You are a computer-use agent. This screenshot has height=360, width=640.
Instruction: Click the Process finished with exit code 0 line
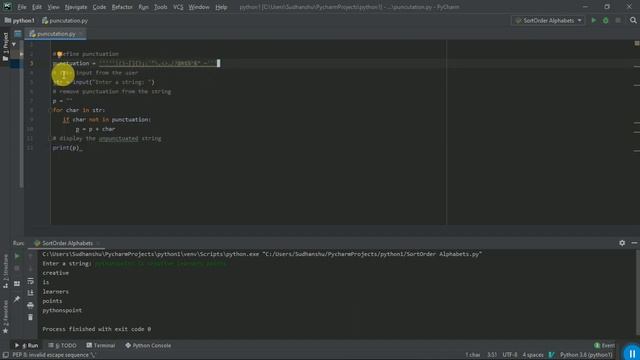(x=97, y=329)
